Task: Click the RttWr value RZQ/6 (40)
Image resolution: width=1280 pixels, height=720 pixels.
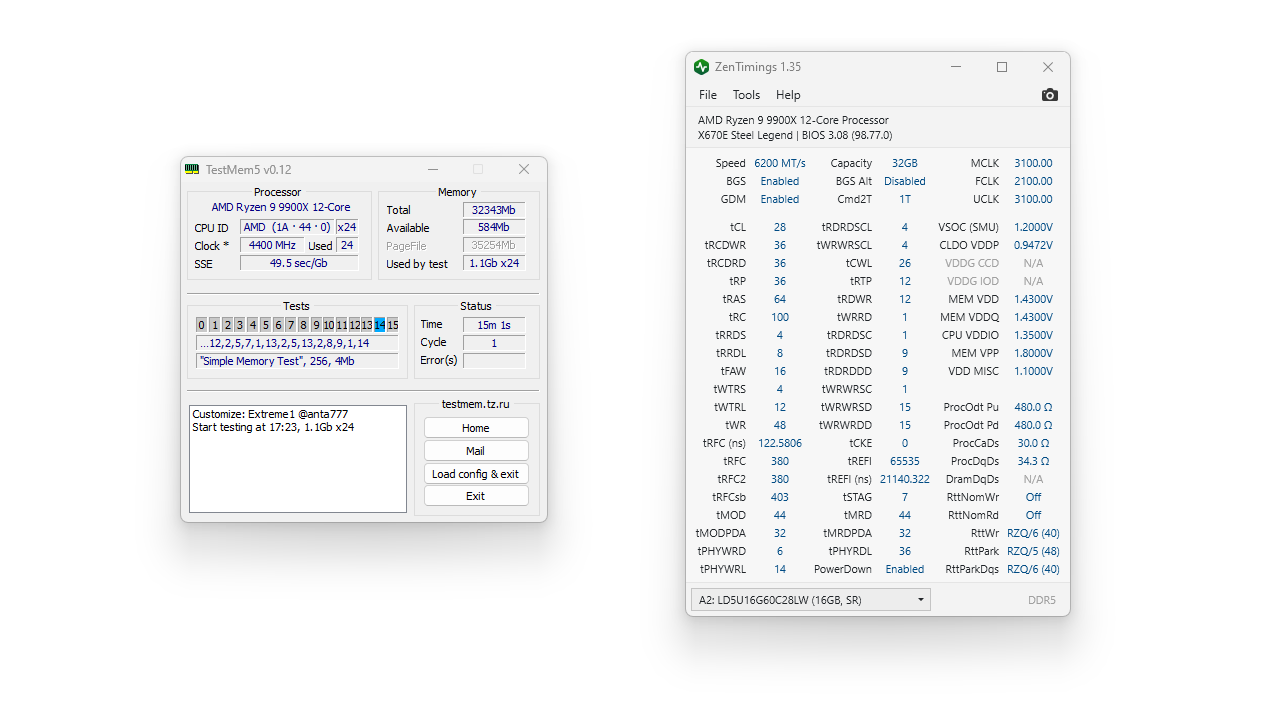Action: tap(1033, 533)
